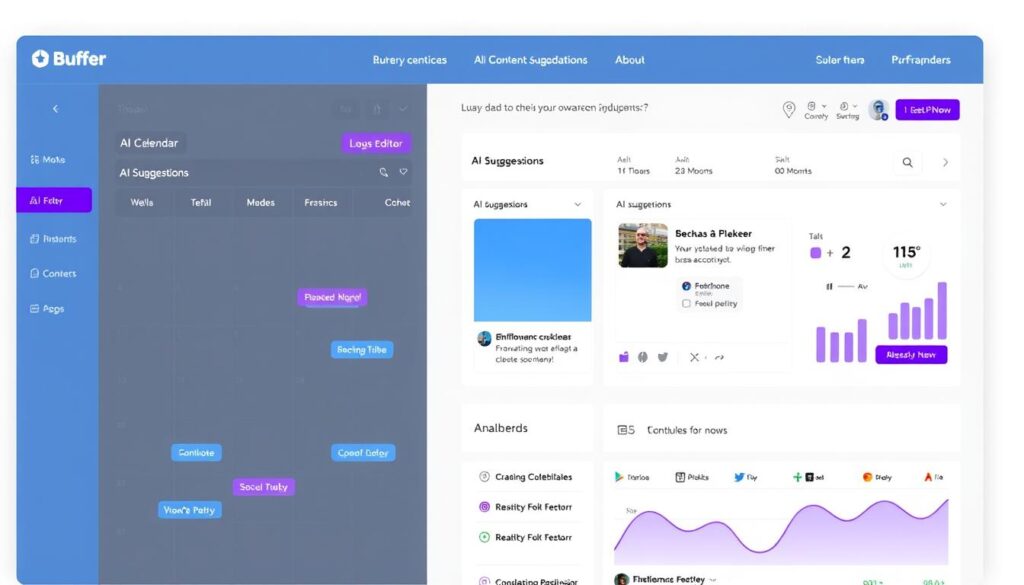Select the Google Play icon in analytics row
This screenshot has width=1024, height=585.
point(618,477)
